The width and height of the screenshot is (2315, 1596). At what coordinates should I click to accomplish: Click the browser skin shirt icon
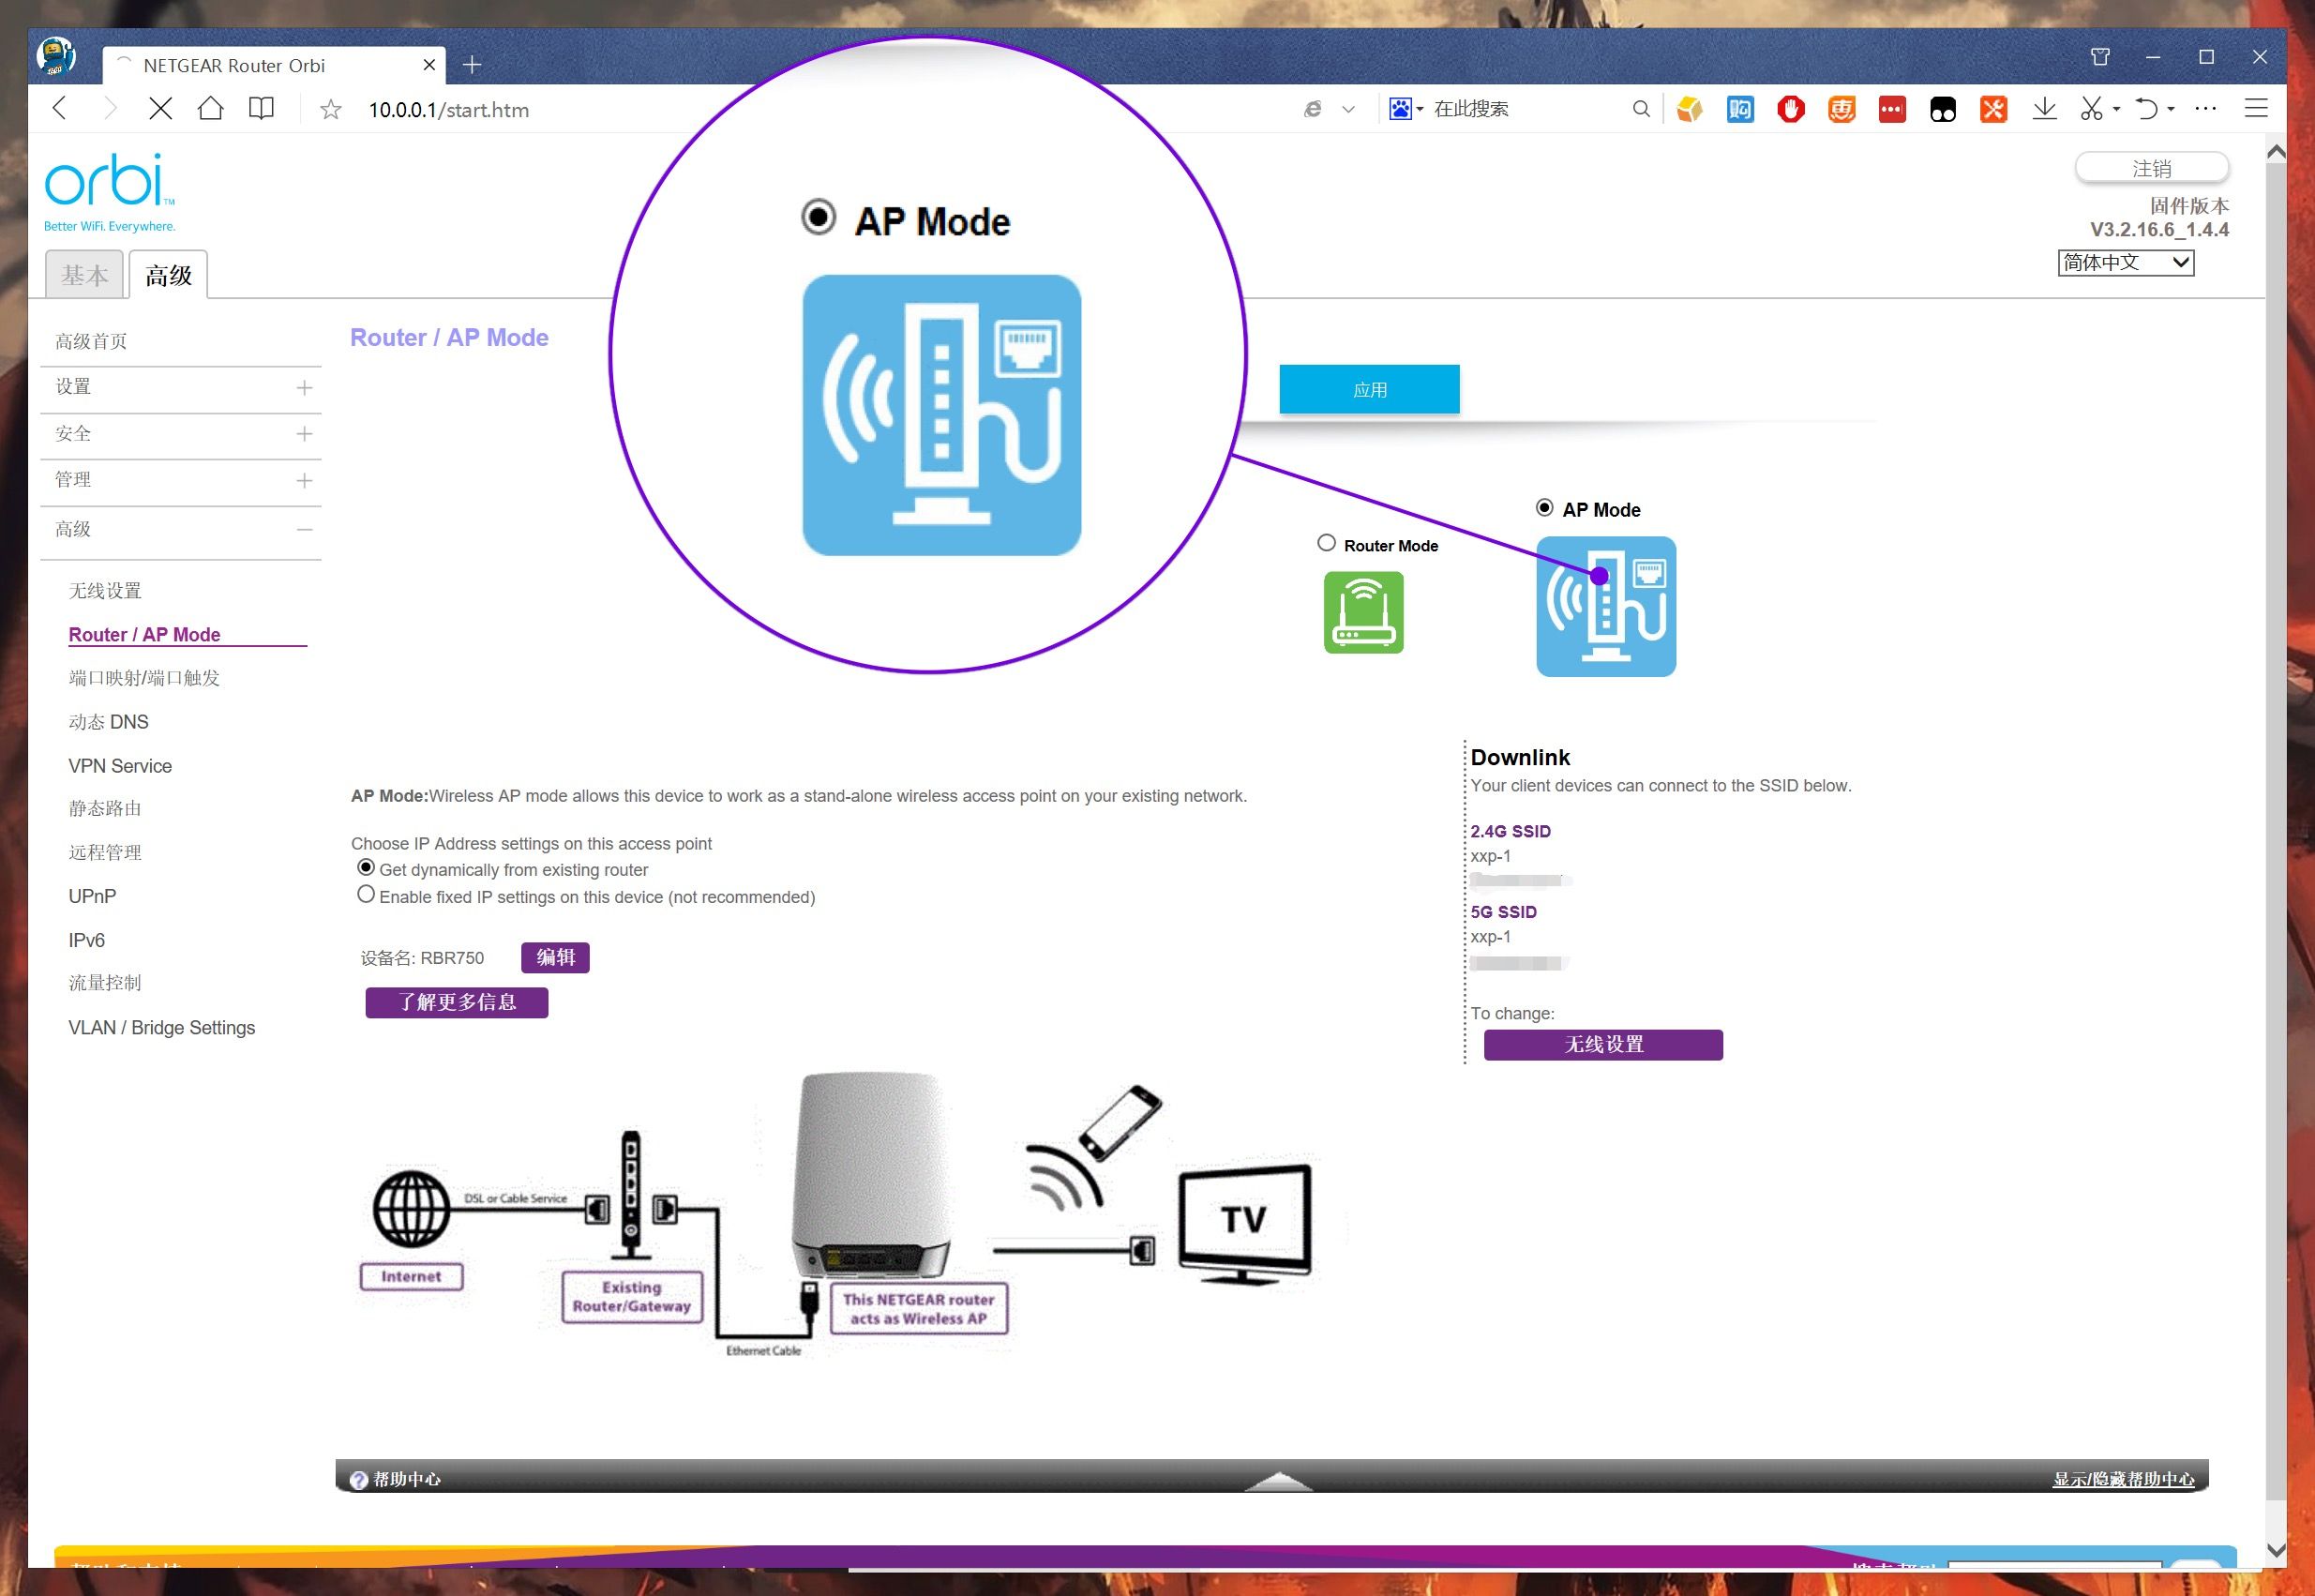point(2100,57)
